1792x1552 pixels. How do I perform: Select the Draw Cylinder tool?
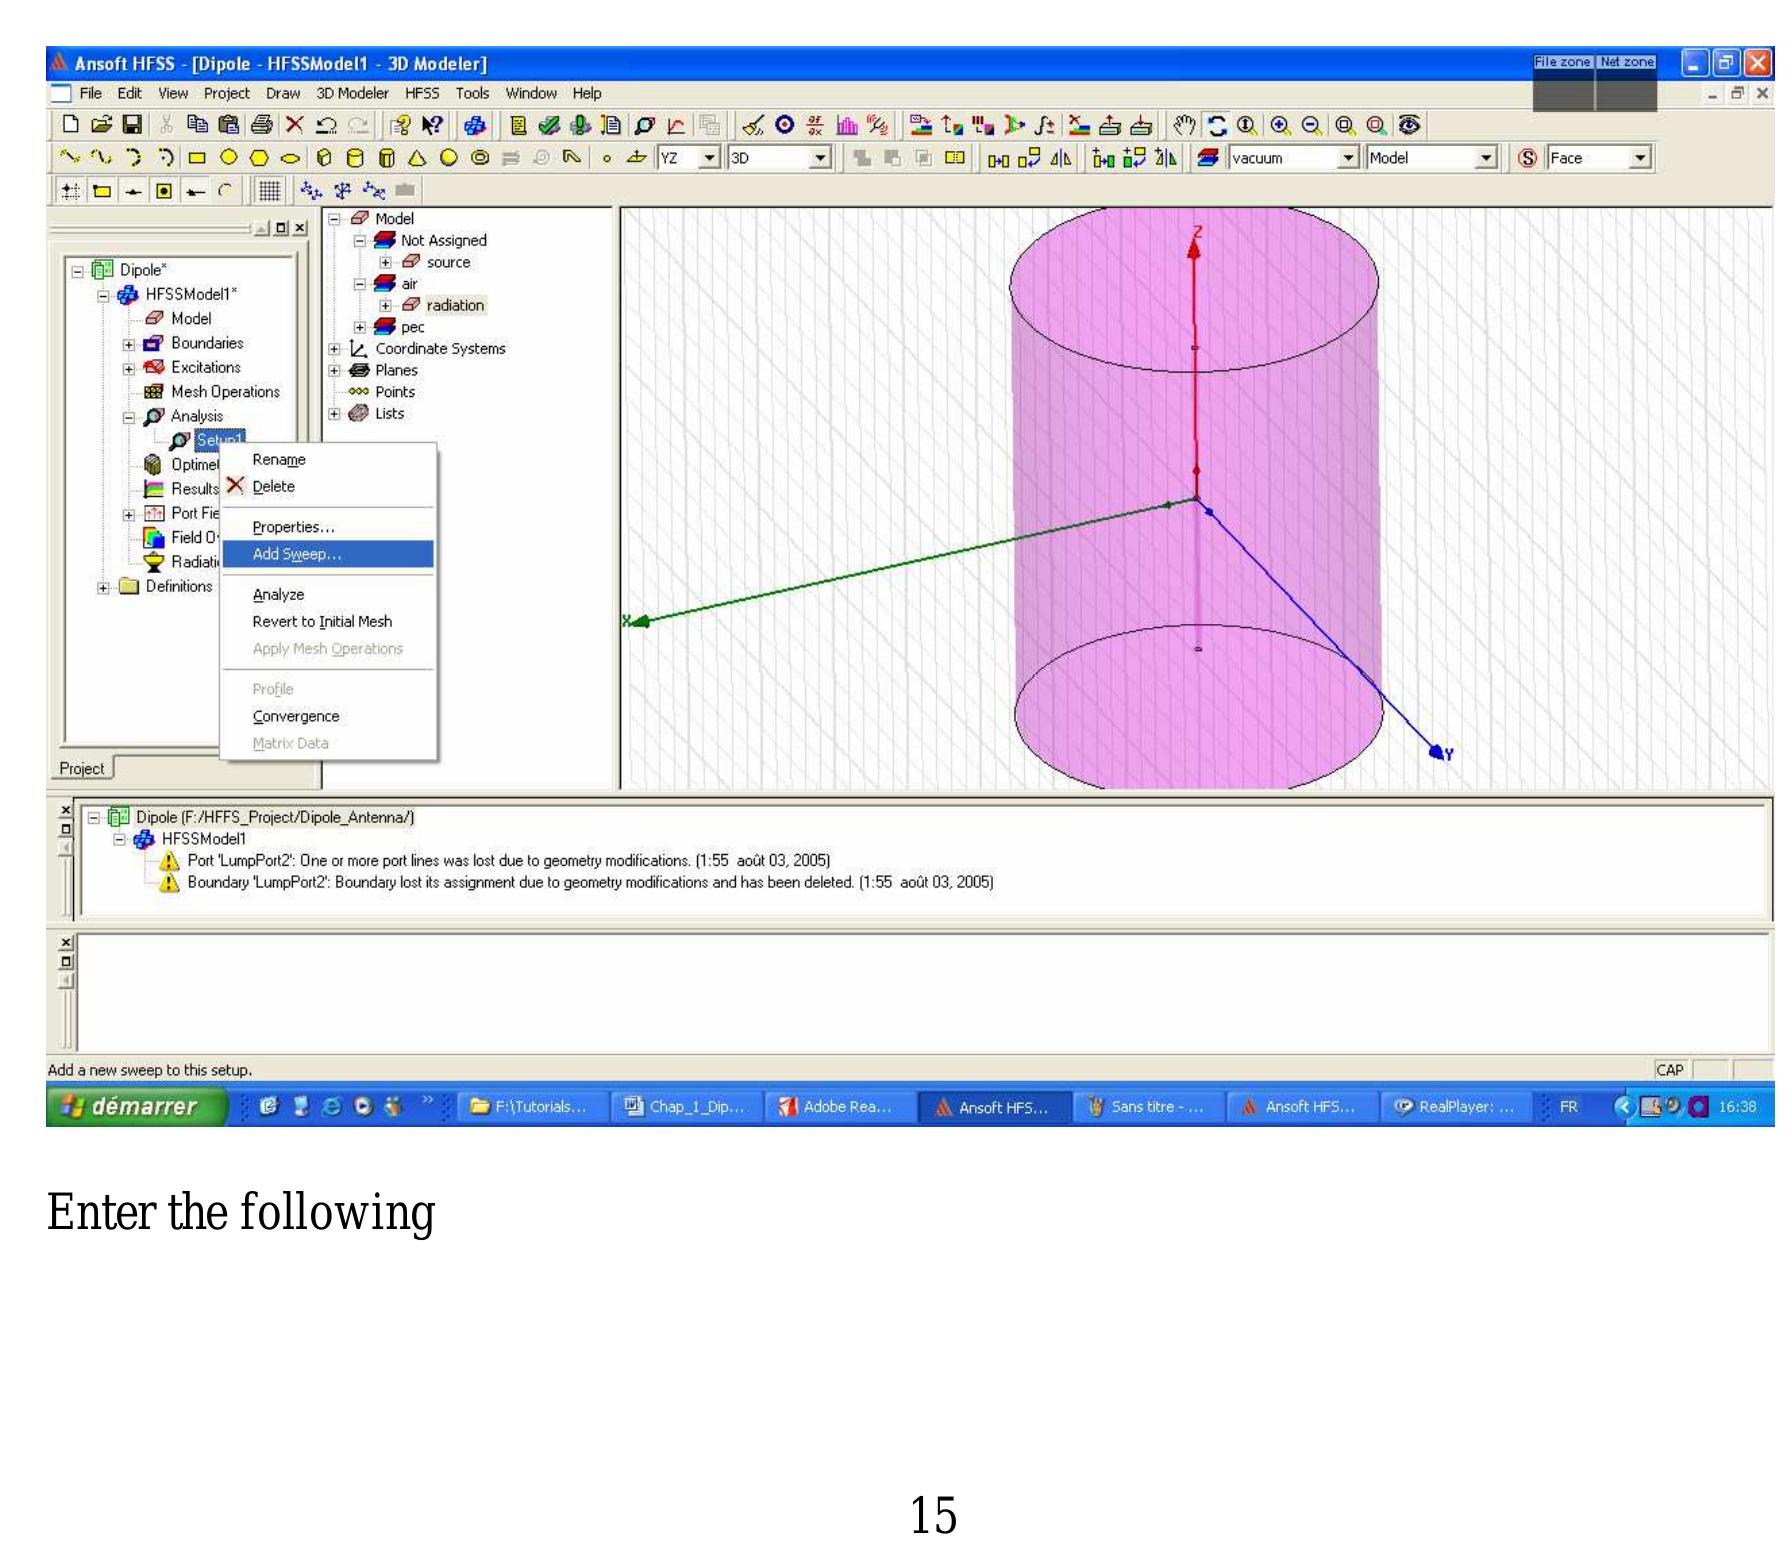357,157
